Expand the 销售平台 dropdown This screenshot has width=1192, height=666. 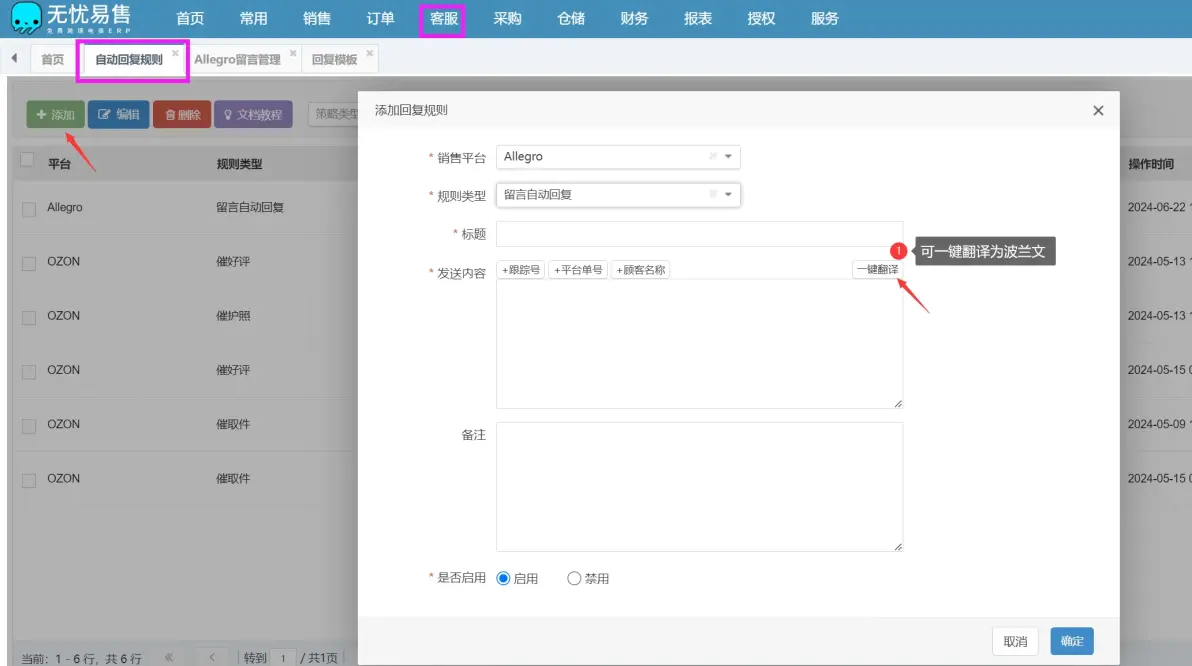pos(728,156)
